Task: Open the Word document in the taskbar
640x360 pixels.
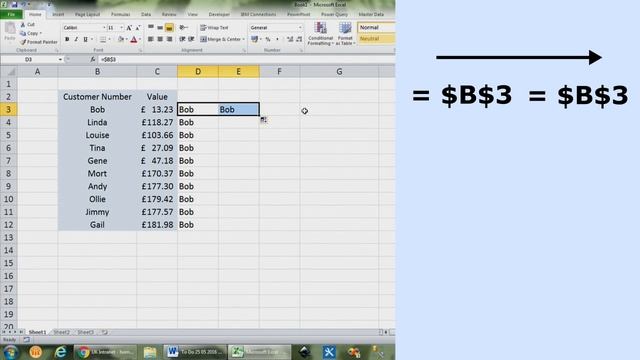Action: click(x=194, y=352)
